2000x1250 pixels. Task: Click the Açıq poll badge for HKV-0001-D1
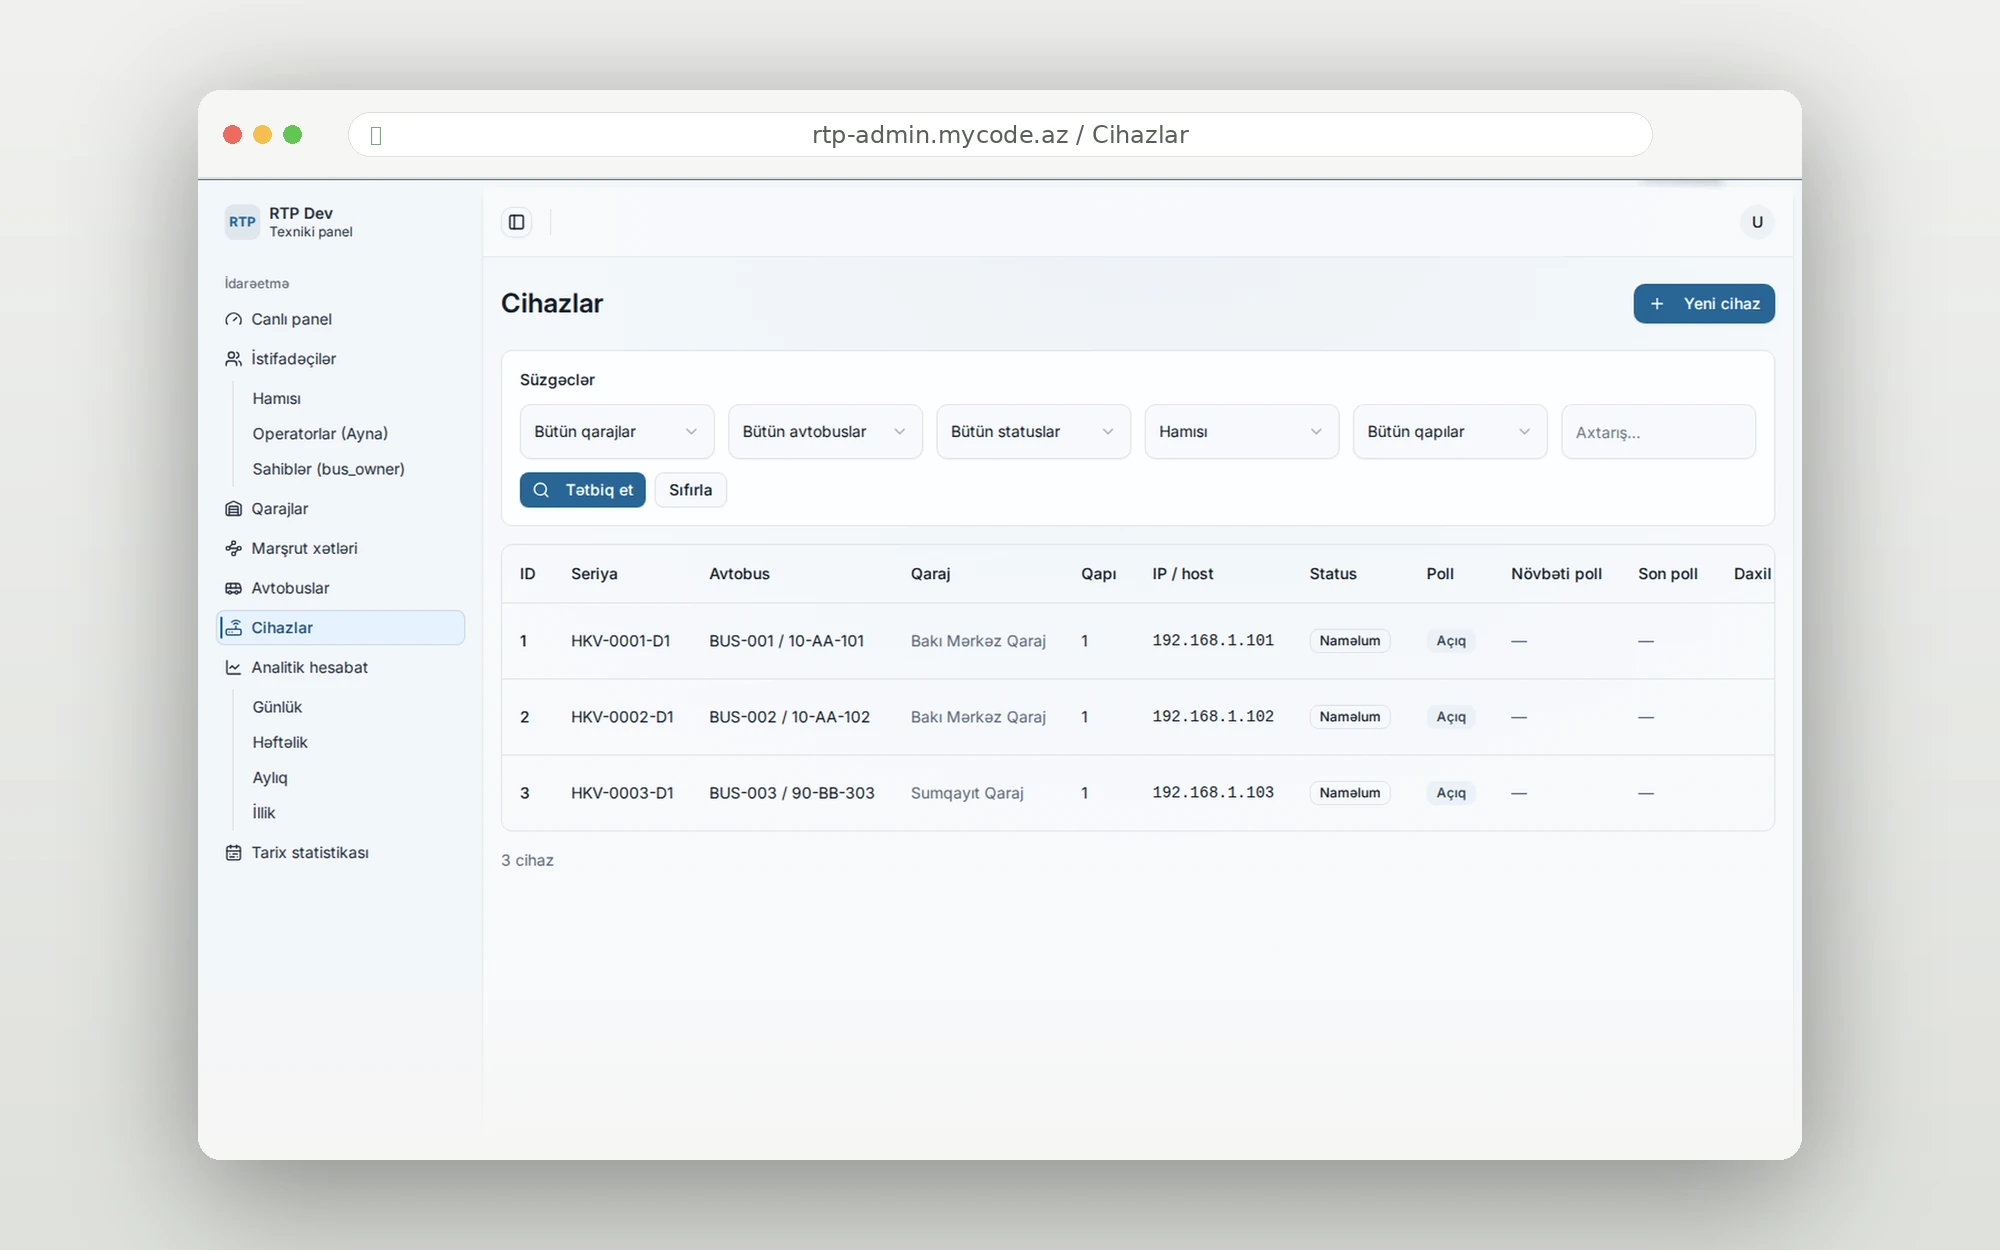click(x=1451, y=641)
